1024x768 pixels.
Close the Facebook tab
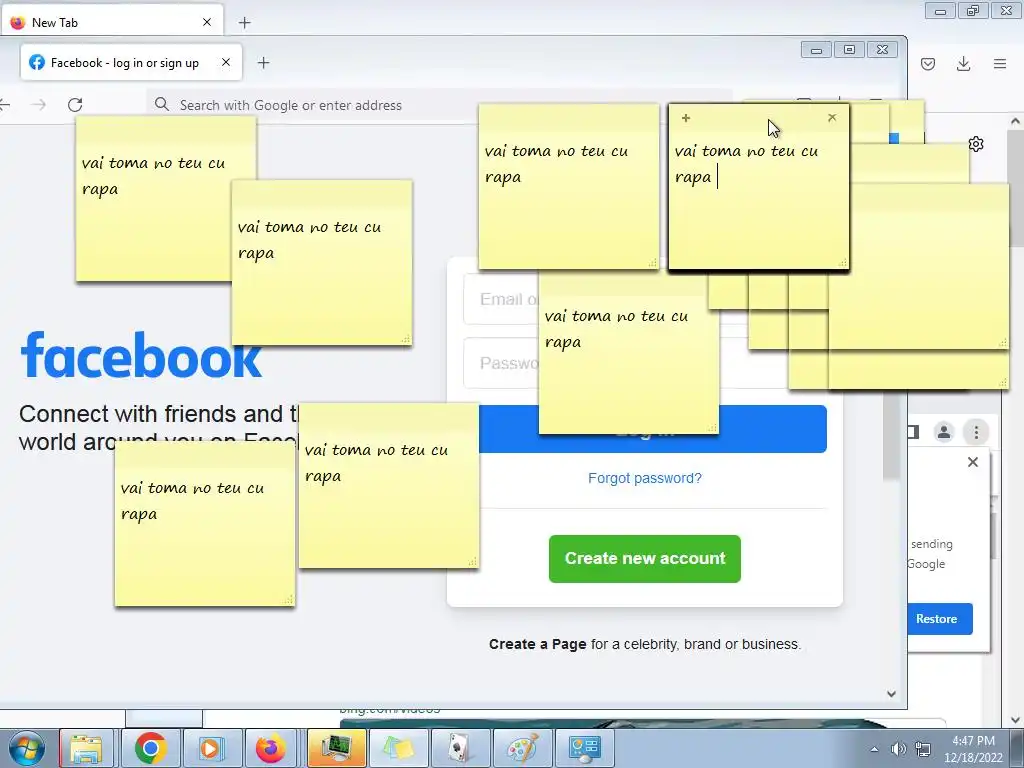[226, 62]
